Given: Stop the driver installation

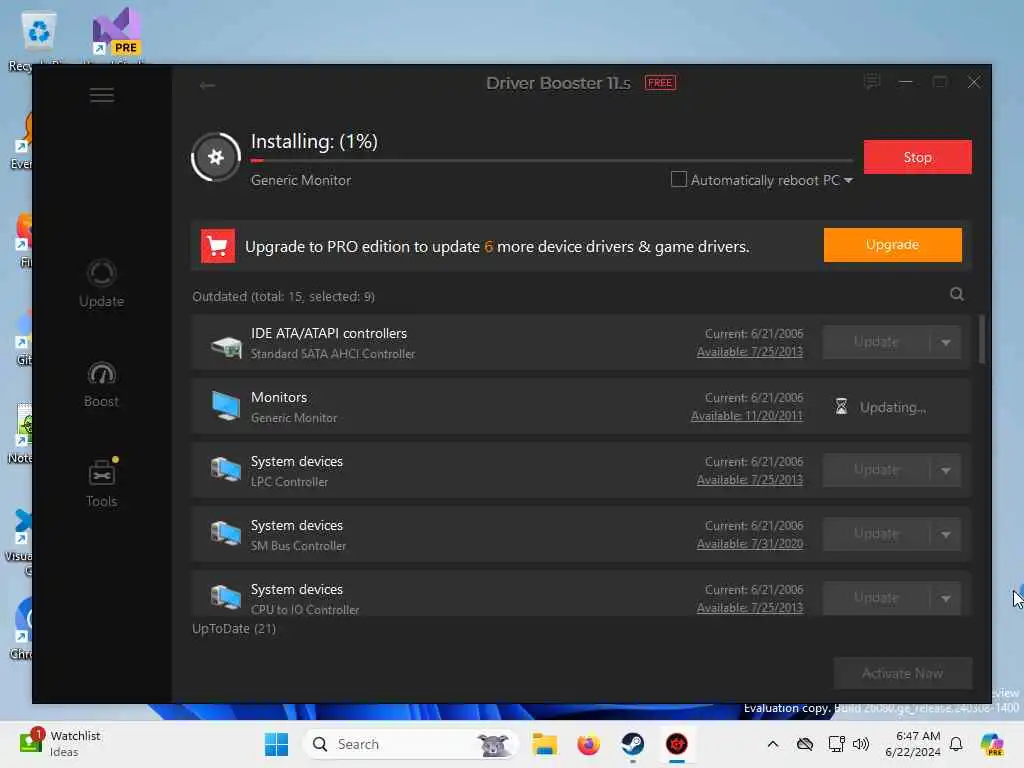Looking at the screenshot, I should [x=918, y=157].
